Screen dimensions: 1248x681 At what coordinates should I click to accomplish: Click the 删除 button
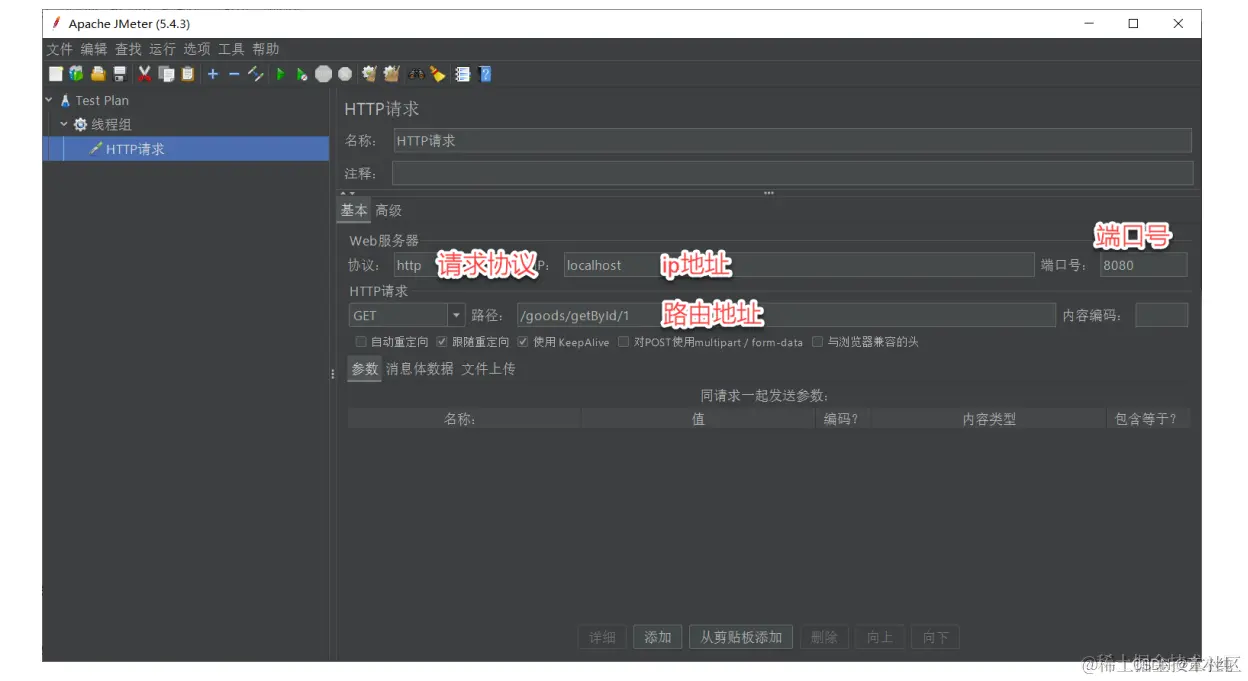[x=824, y=637]
